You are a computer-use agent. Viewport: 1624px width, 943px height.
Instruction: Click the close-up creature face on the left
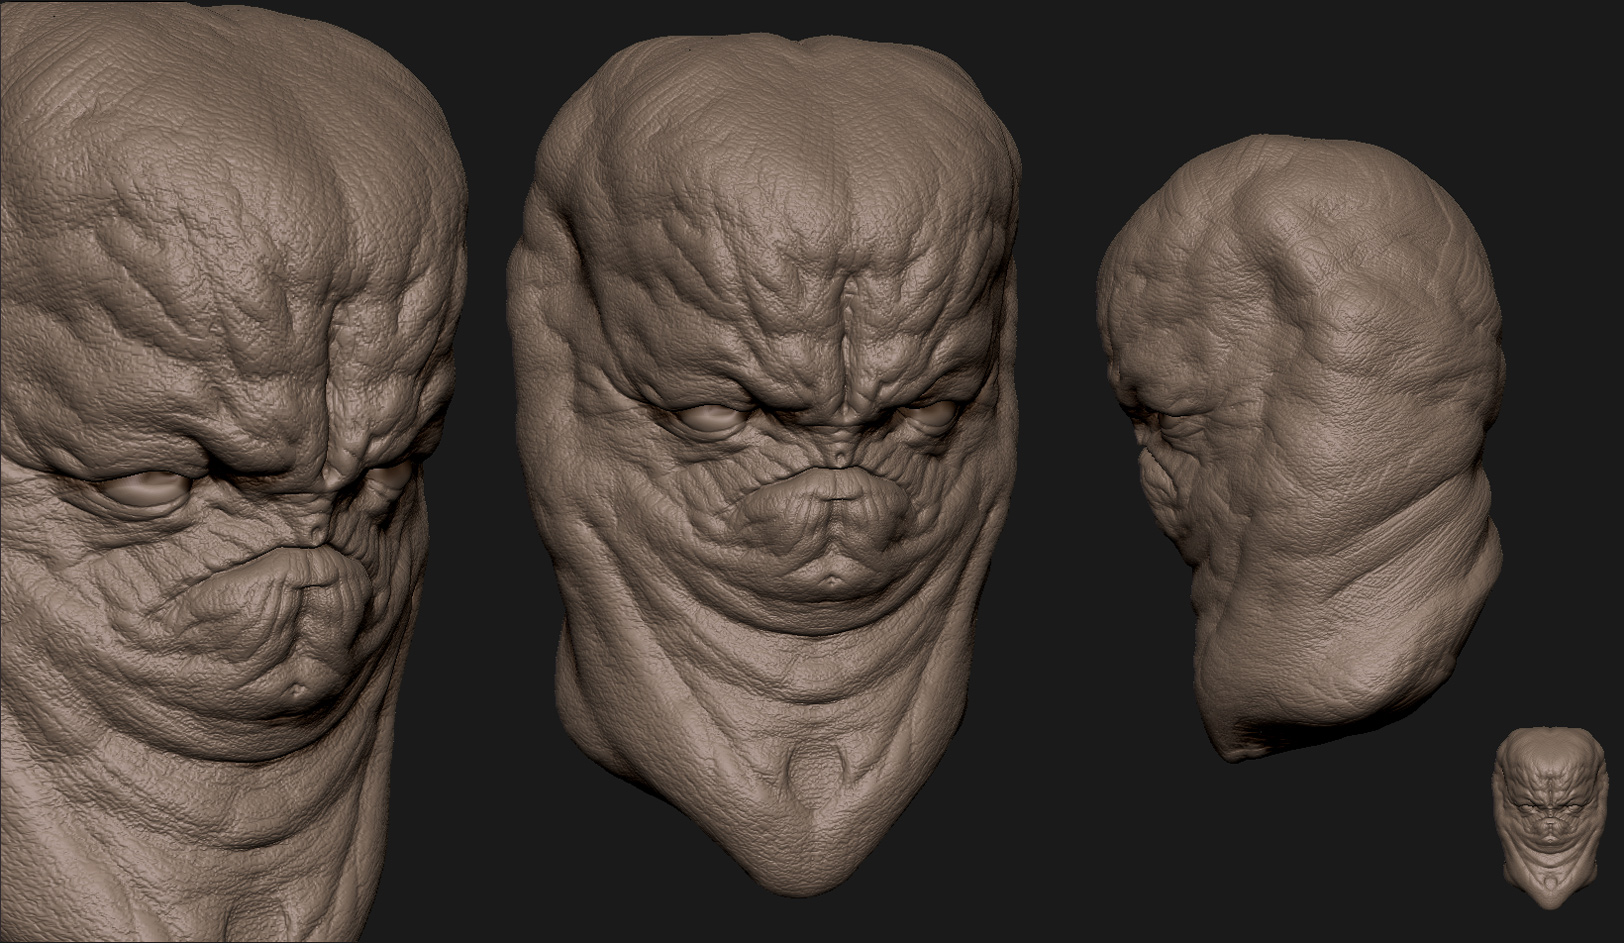232,472
